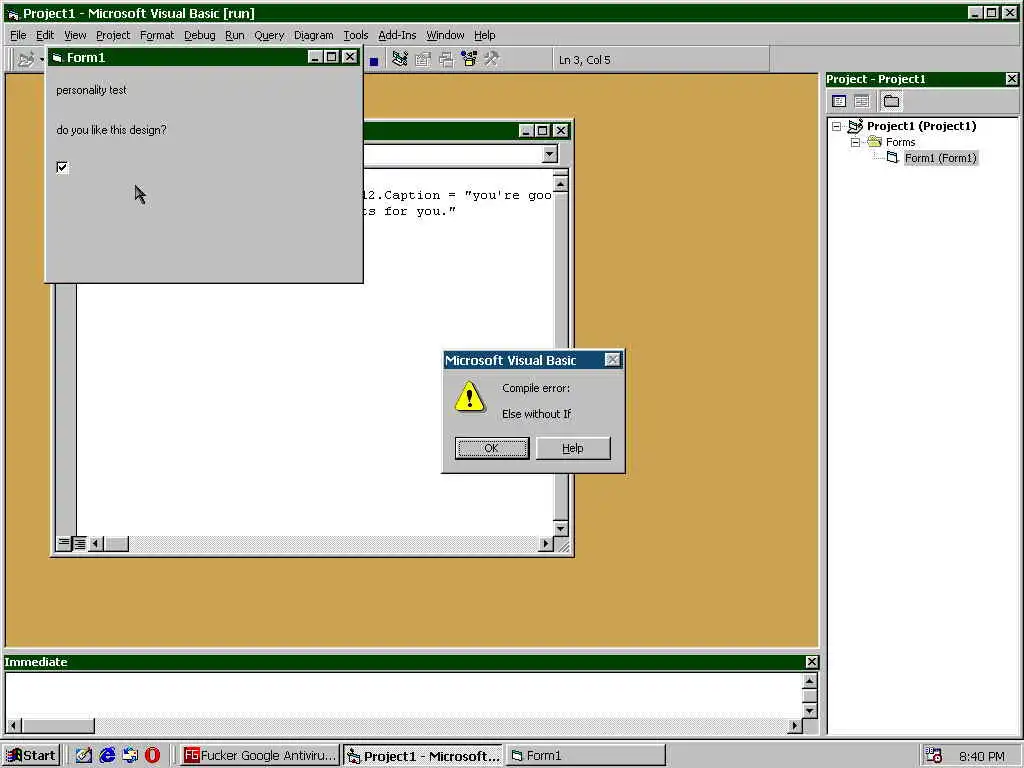Screen dimensions: 1024x768
Task: Click the Add Standard EXE Project toolbar icon
Action: 25,59
